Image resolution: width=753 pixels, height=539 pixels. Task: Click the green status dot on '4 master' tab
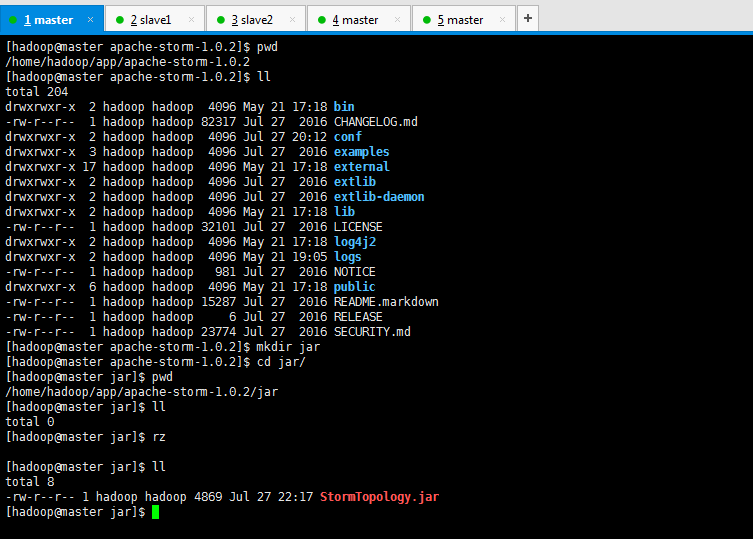pyautogui.click(x=322, y=20)
